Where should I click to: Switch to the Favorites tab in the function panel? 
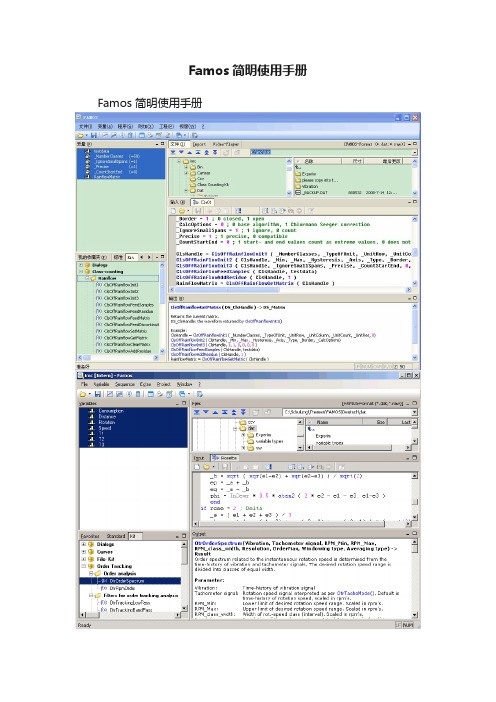click(90, 536)
